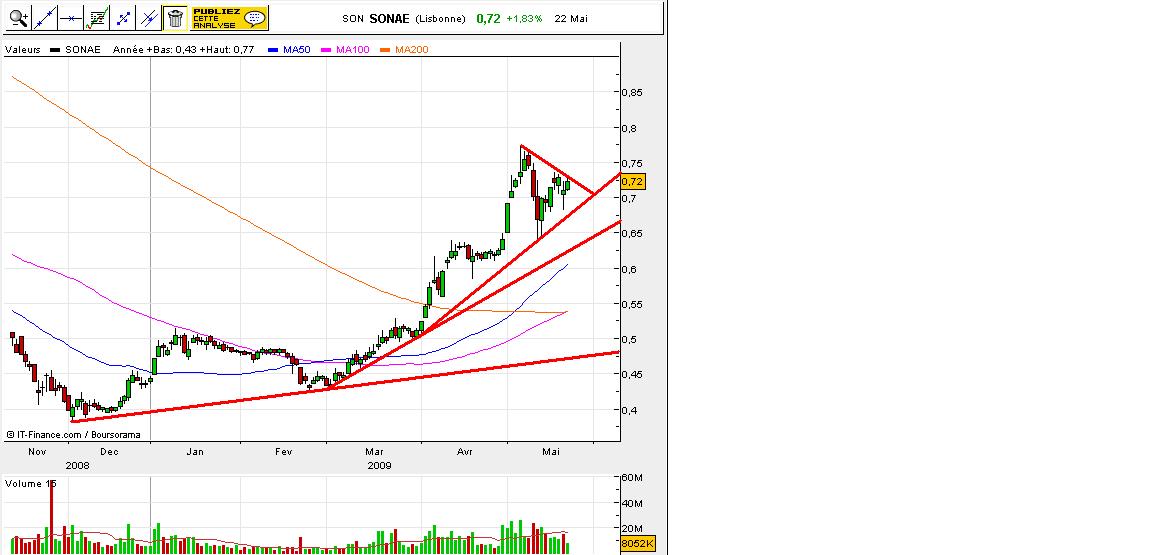Image resolution: width=1169 pixels, height=555 pixels.
Task: Click the Volume 15 panel label
Action: pyautogui.click(x=31, y=483)
